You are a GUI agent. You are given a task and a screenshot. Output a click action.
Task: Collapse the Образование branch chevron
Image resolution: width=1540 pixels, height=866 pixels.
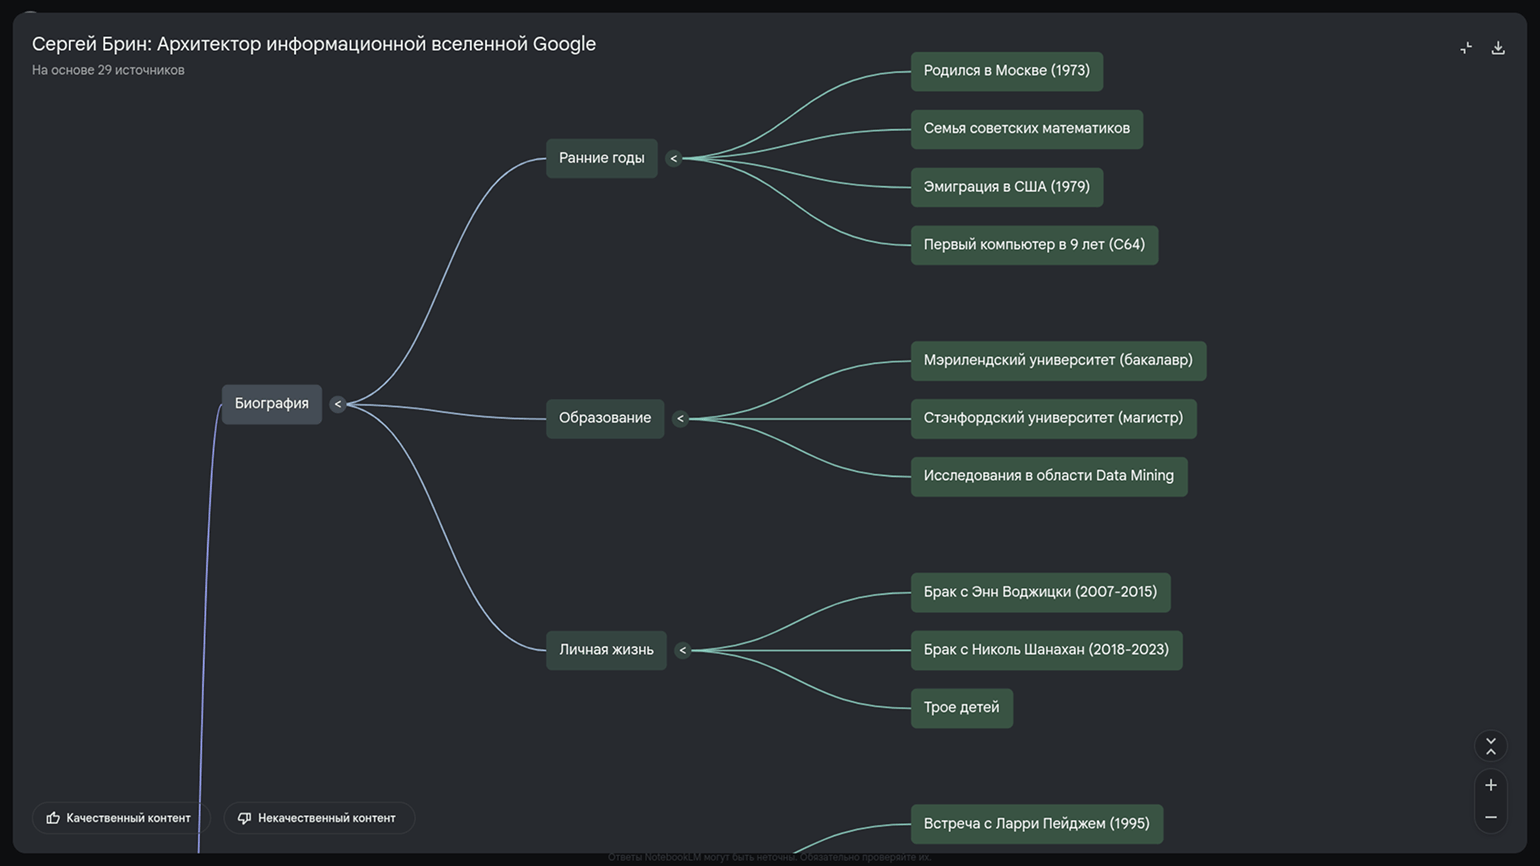(680, 419)
